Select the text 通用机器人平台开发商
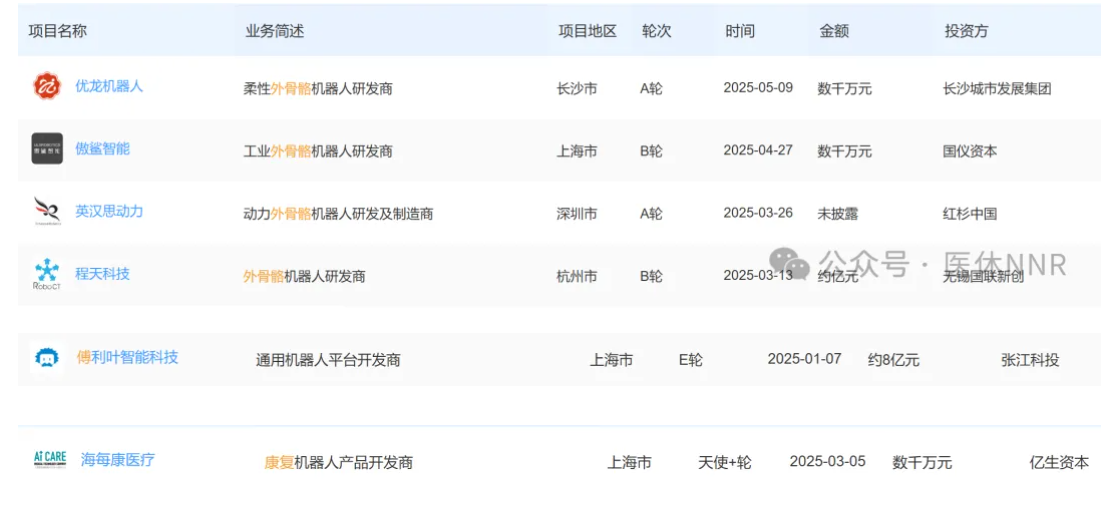Image resolution: width=1109 pixels, height=509 pixels. coord(328,360)
